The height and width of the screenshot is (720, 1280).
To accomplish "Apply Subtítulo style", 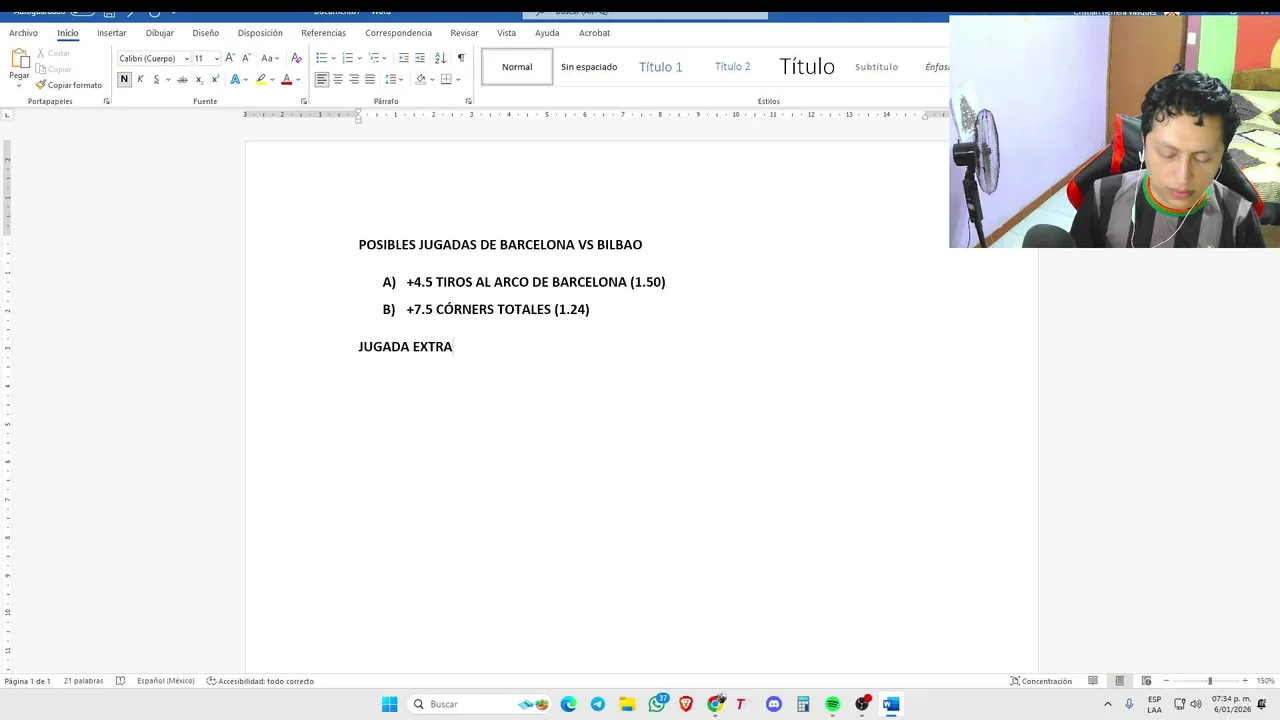I will (876, 67).
